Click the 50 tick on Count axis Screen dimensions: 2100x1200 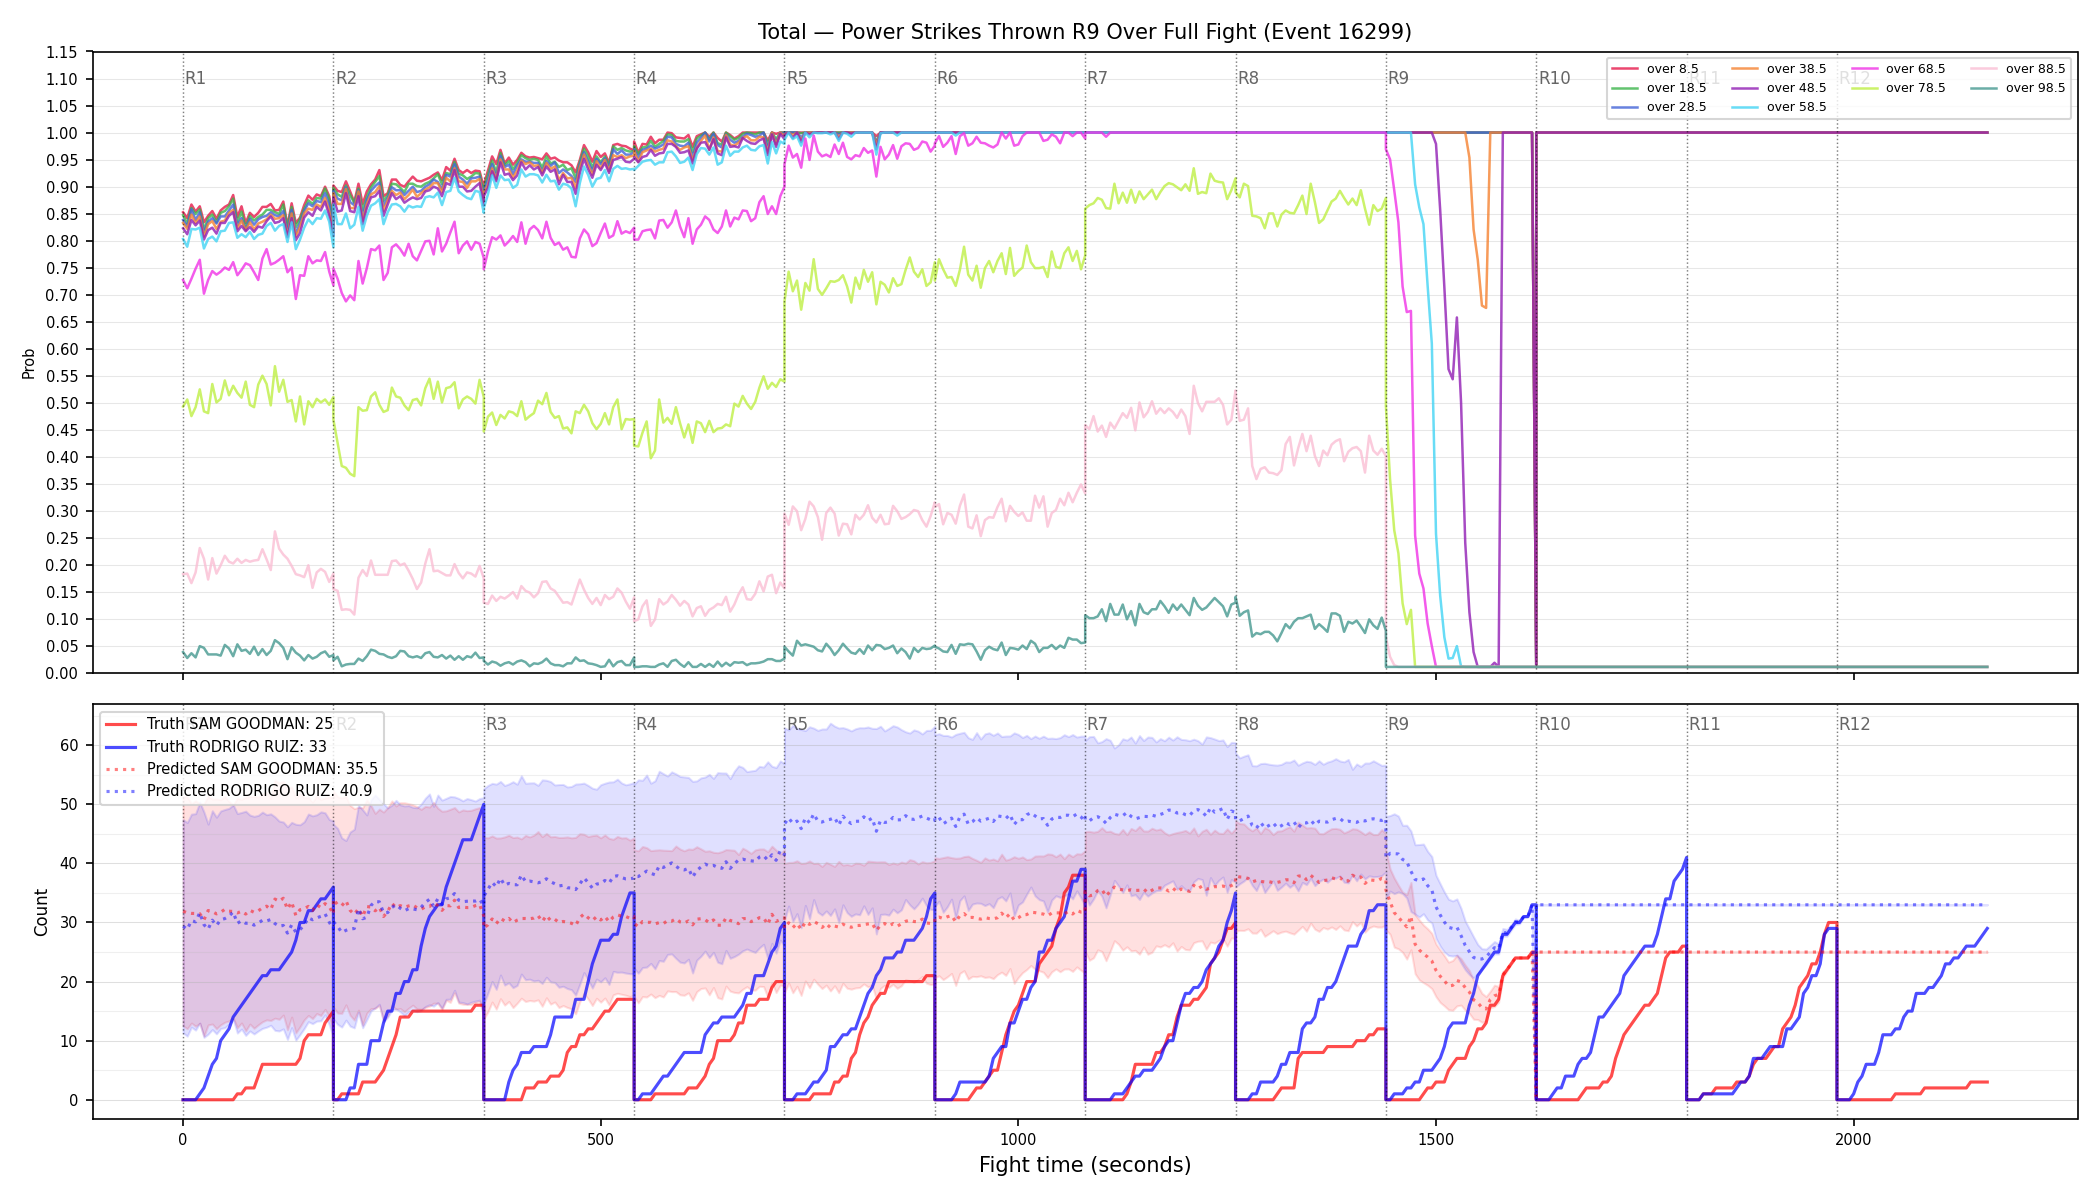point(69,804)
